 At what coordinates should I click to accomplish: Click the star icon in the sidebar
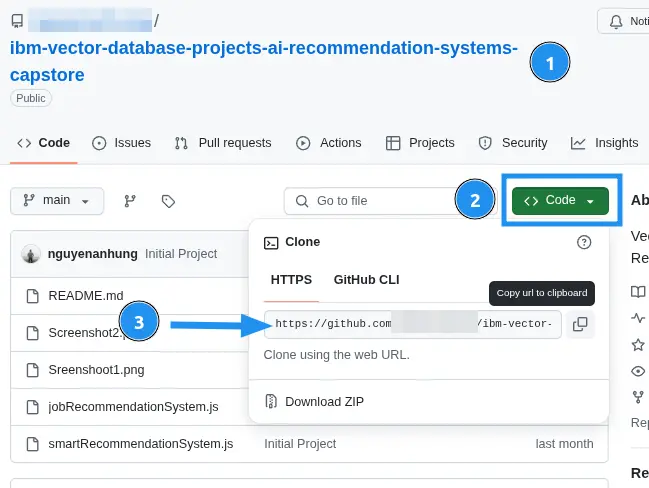638,345
